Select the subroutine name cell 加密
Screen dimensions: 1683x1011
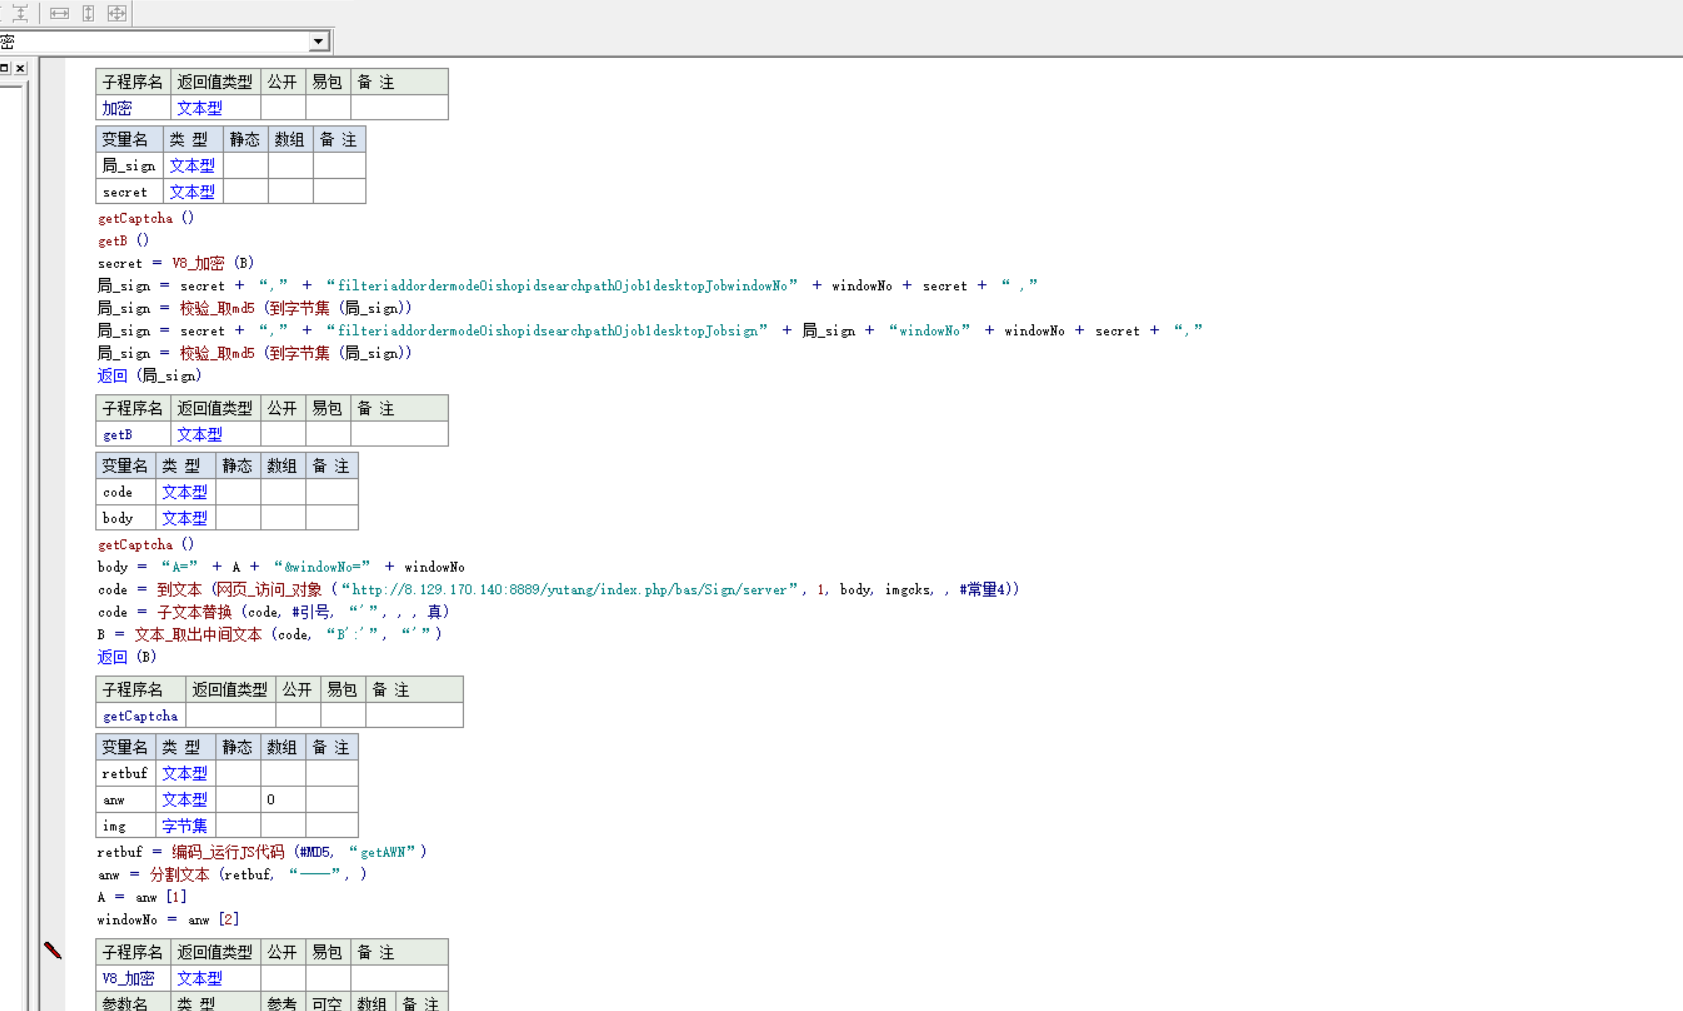click(x=133, y=108)
